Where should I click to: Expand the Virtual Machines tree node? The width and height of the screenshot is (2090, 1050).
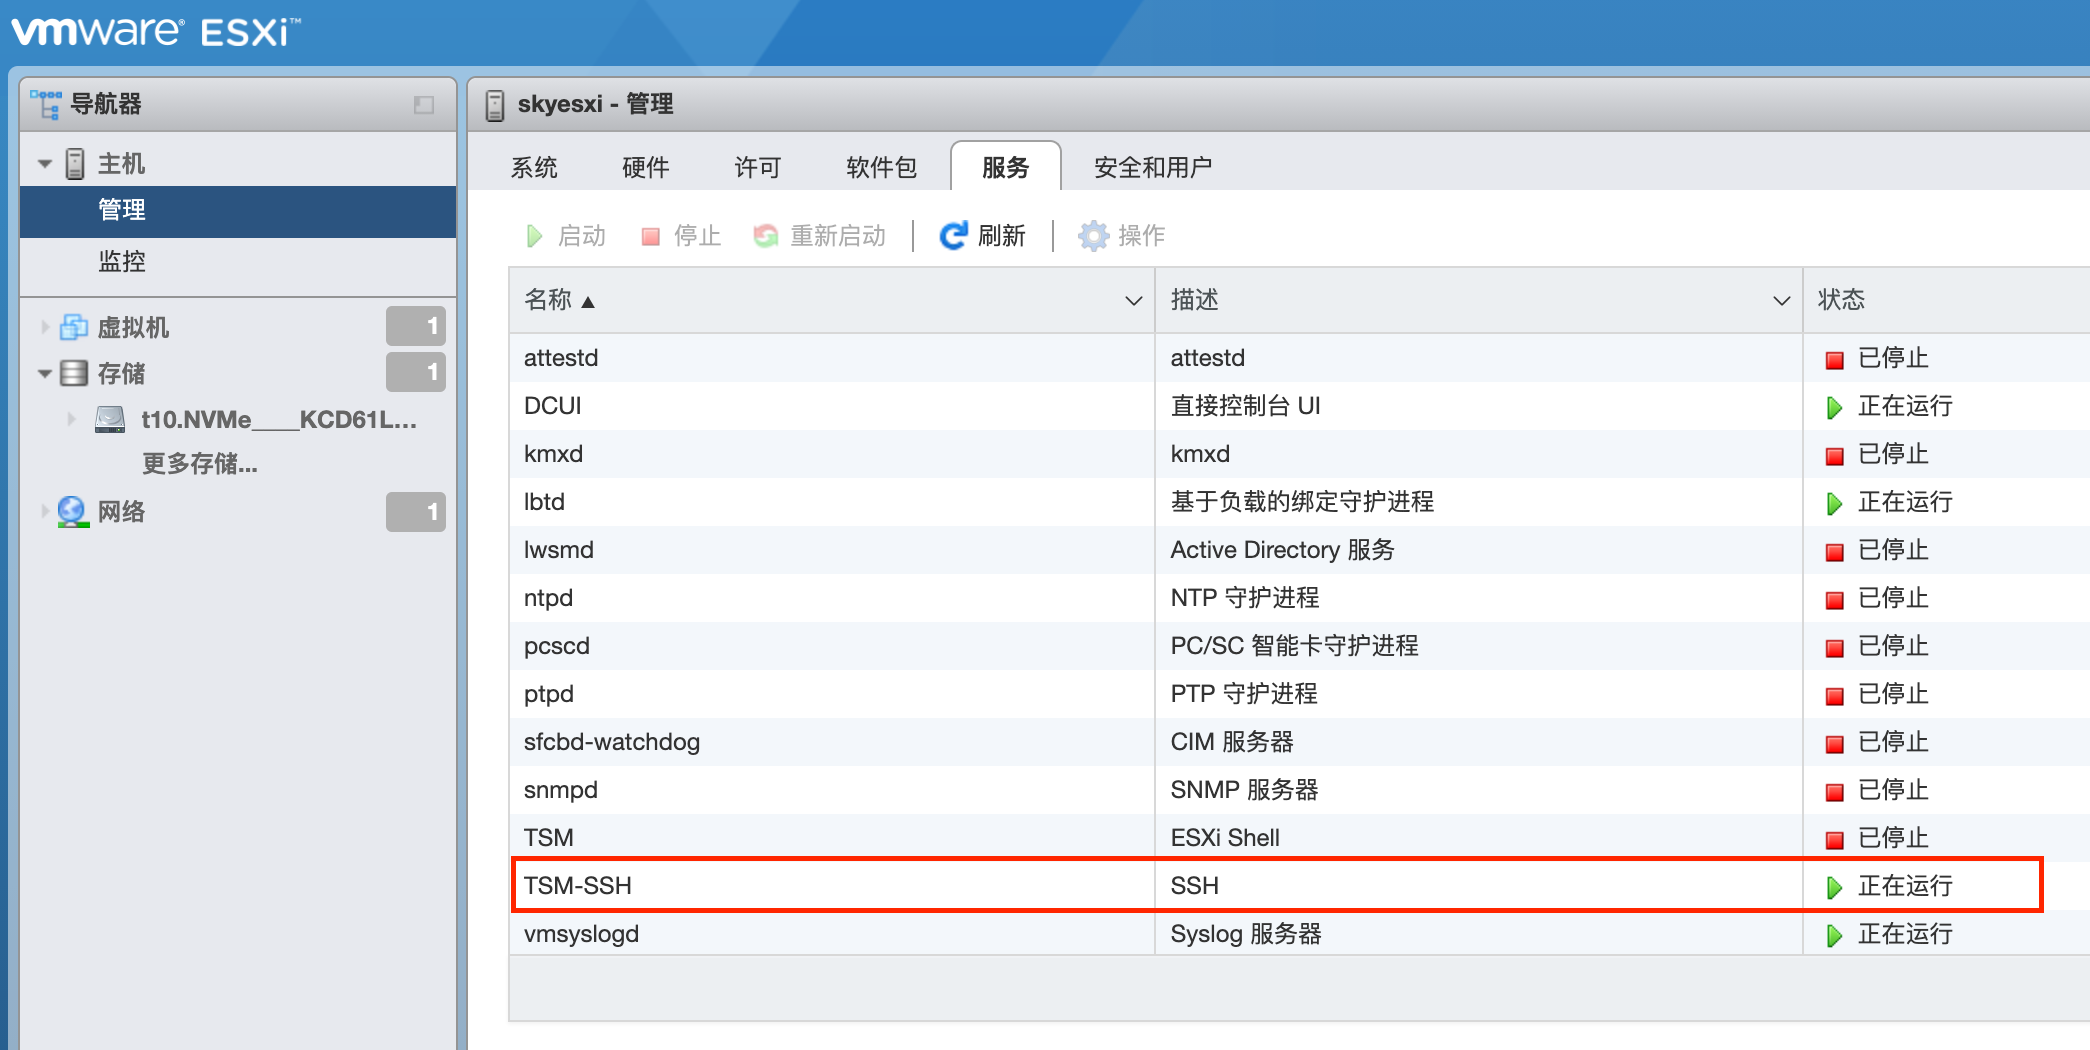(45, 327)
